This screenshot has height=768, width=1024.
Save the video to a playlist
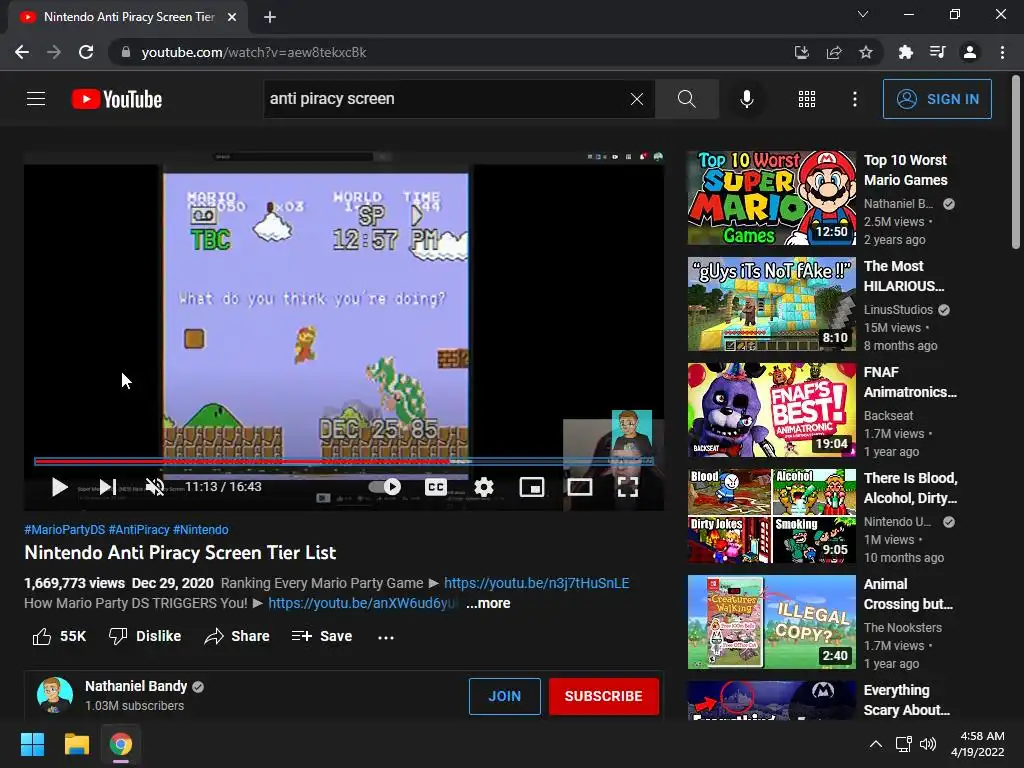[x=322, y=636]
